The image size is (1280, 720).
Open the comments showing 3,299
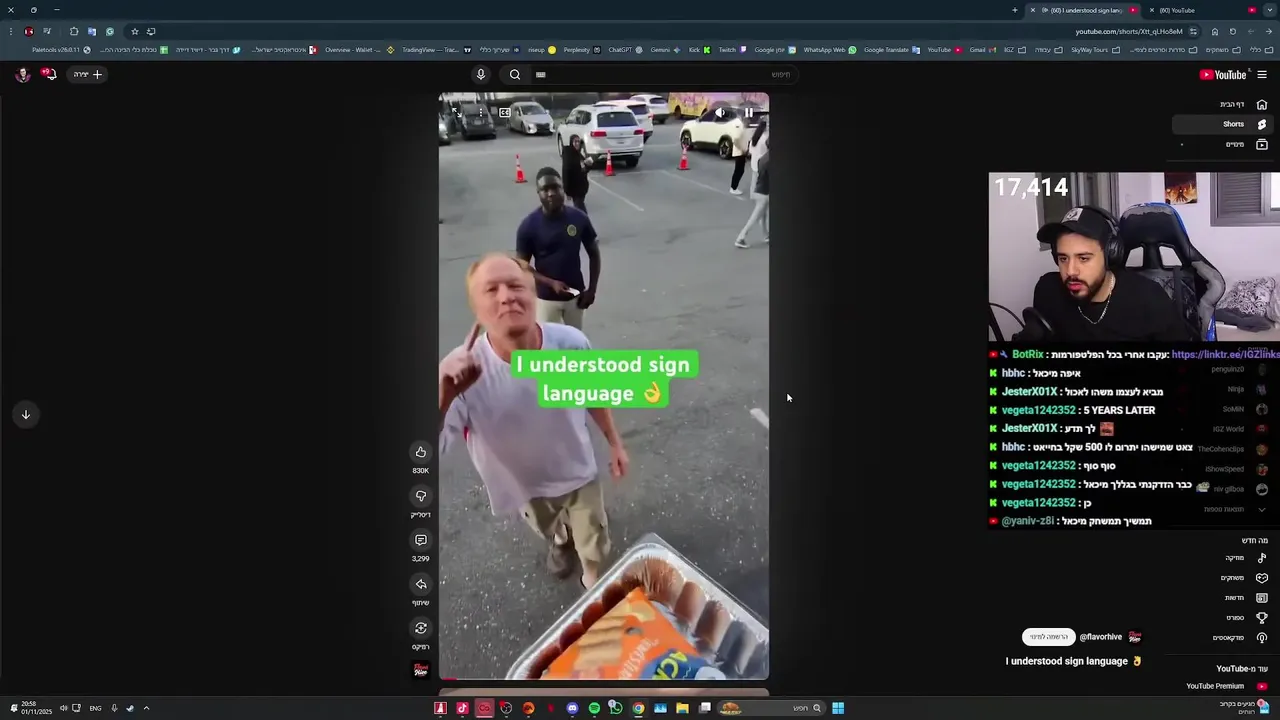coord(421,540)
